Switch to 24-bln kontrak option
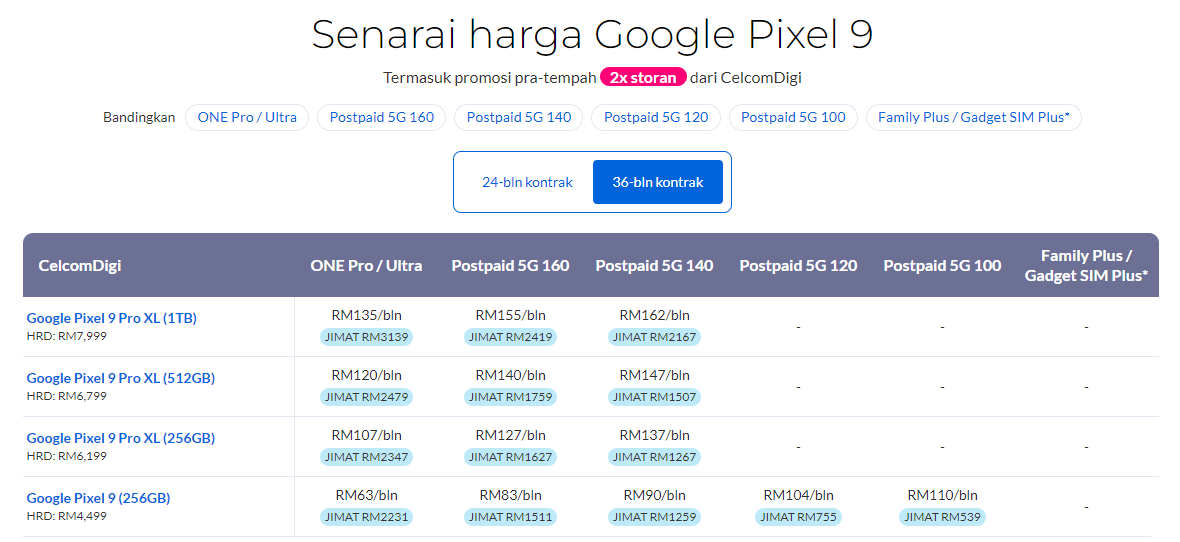 point(527,182)
